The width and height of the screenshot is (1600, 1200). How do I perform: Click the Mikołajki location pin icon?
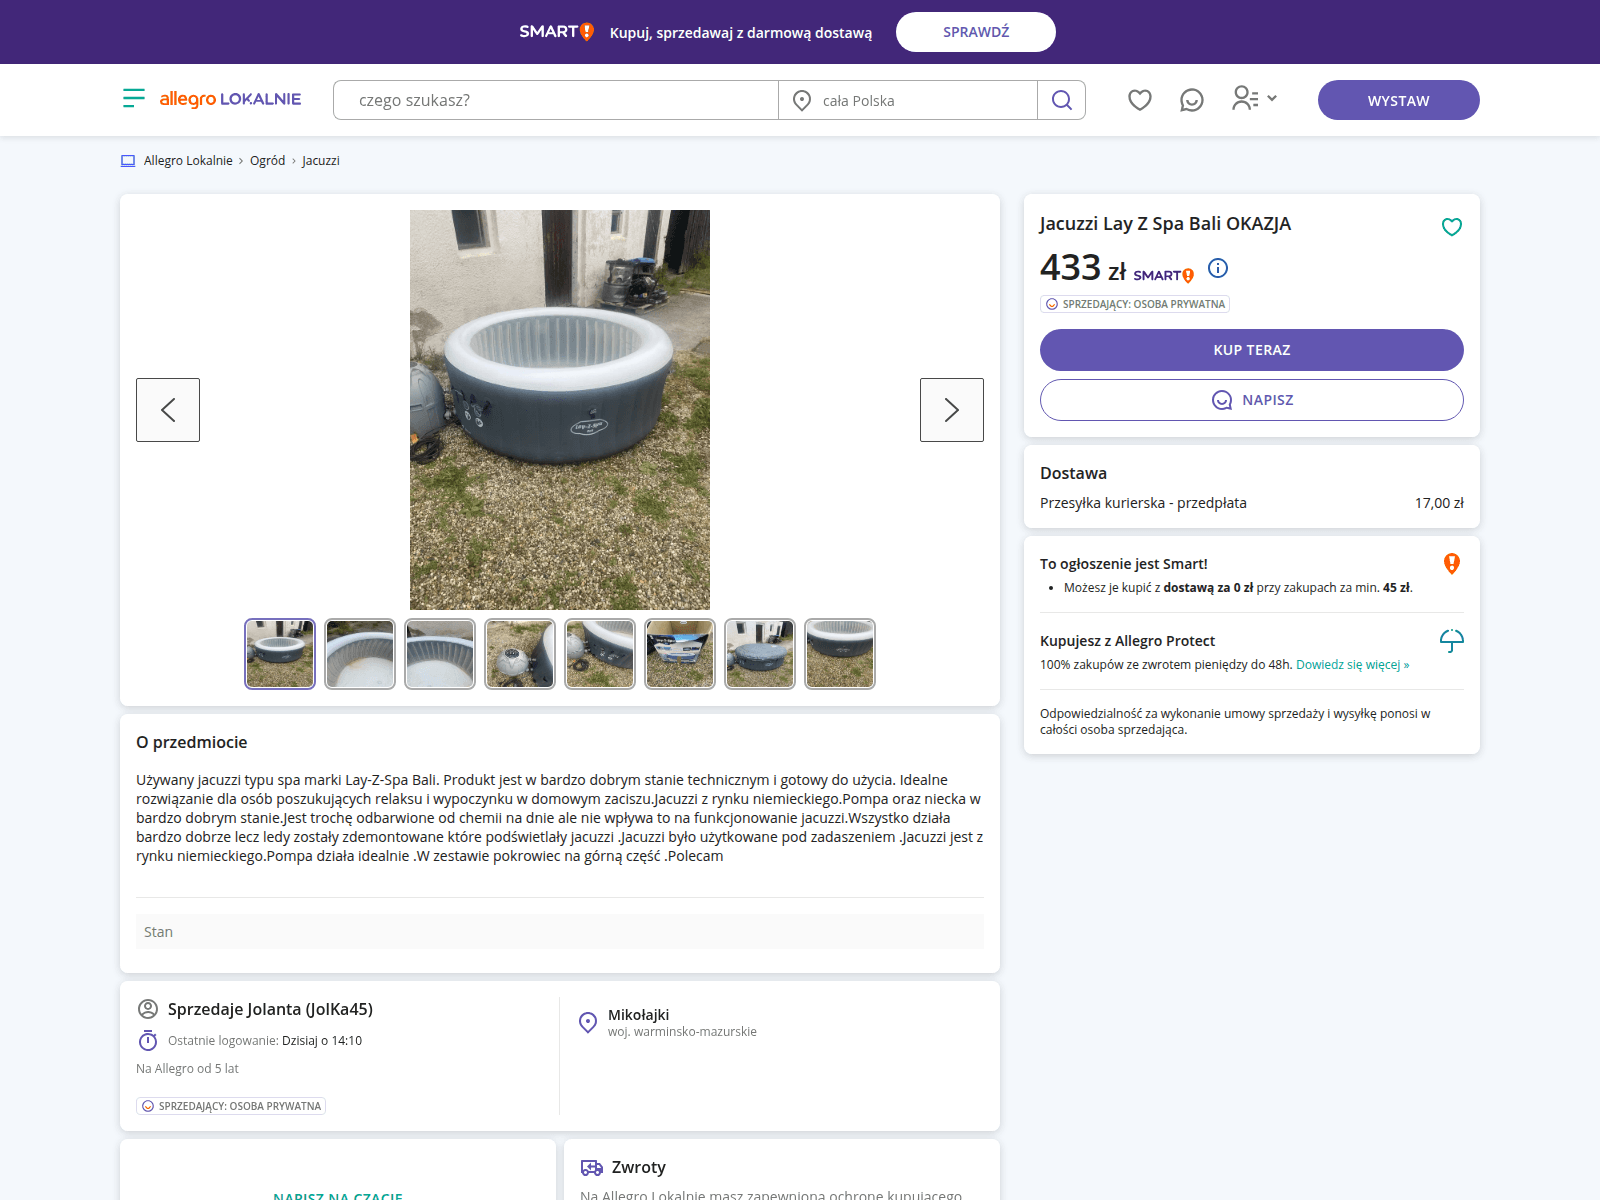(588, 1022)
